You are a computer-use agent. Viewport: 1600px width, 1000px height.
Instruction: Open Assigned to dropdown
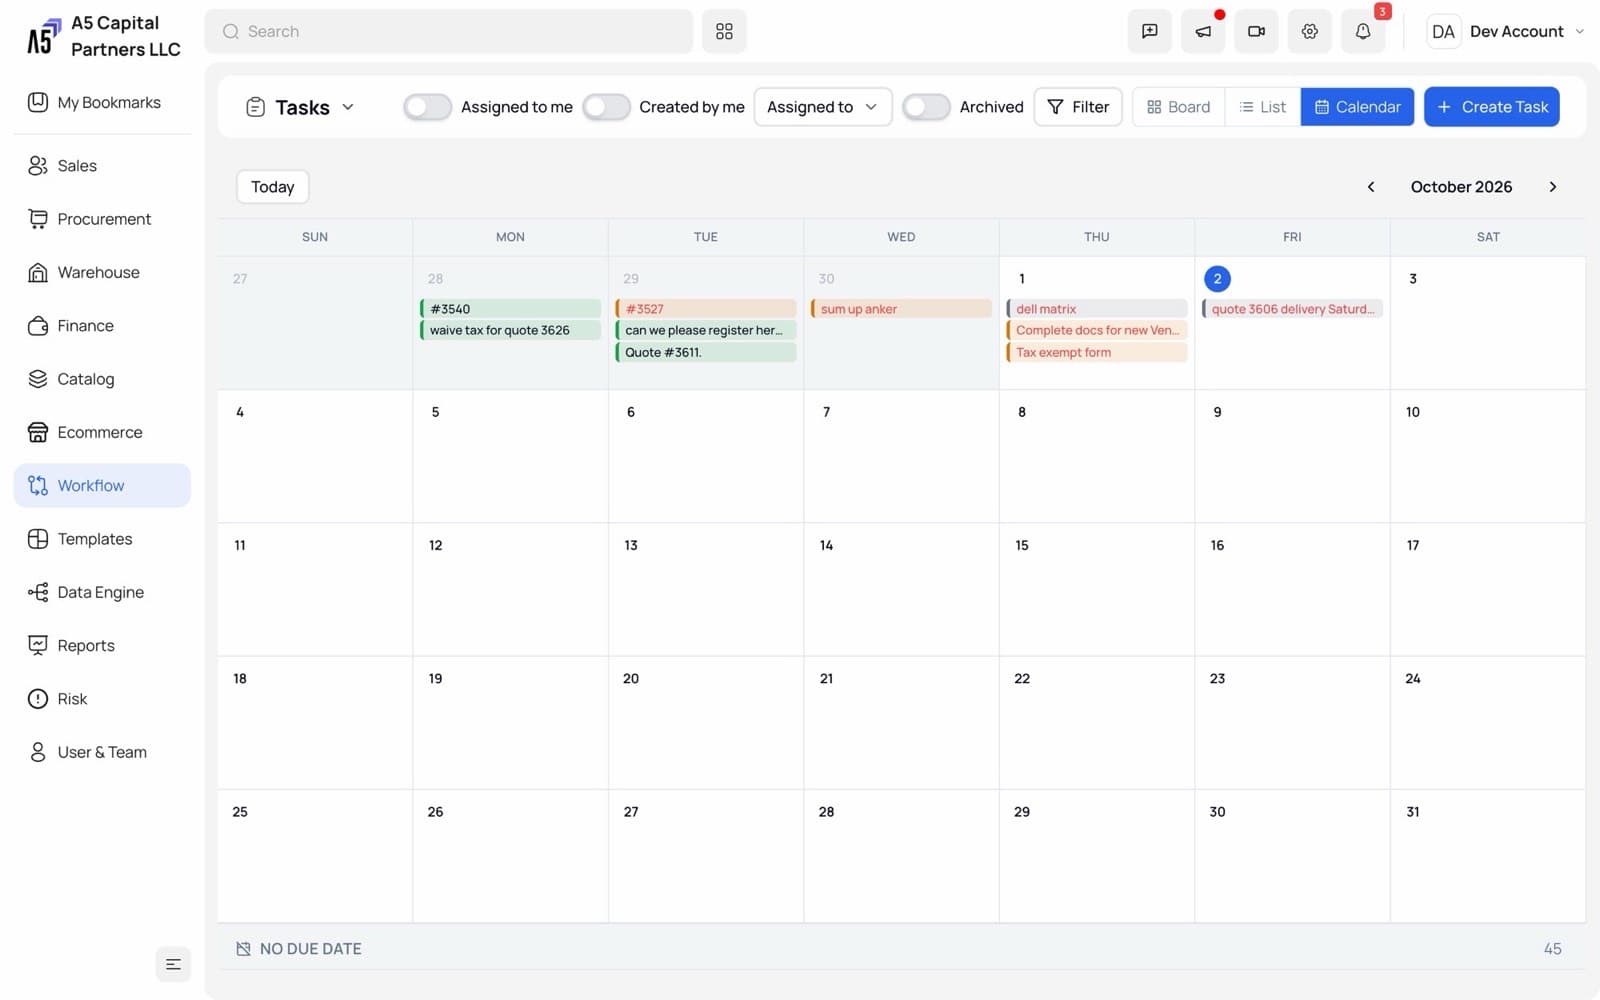coord(822,107)
